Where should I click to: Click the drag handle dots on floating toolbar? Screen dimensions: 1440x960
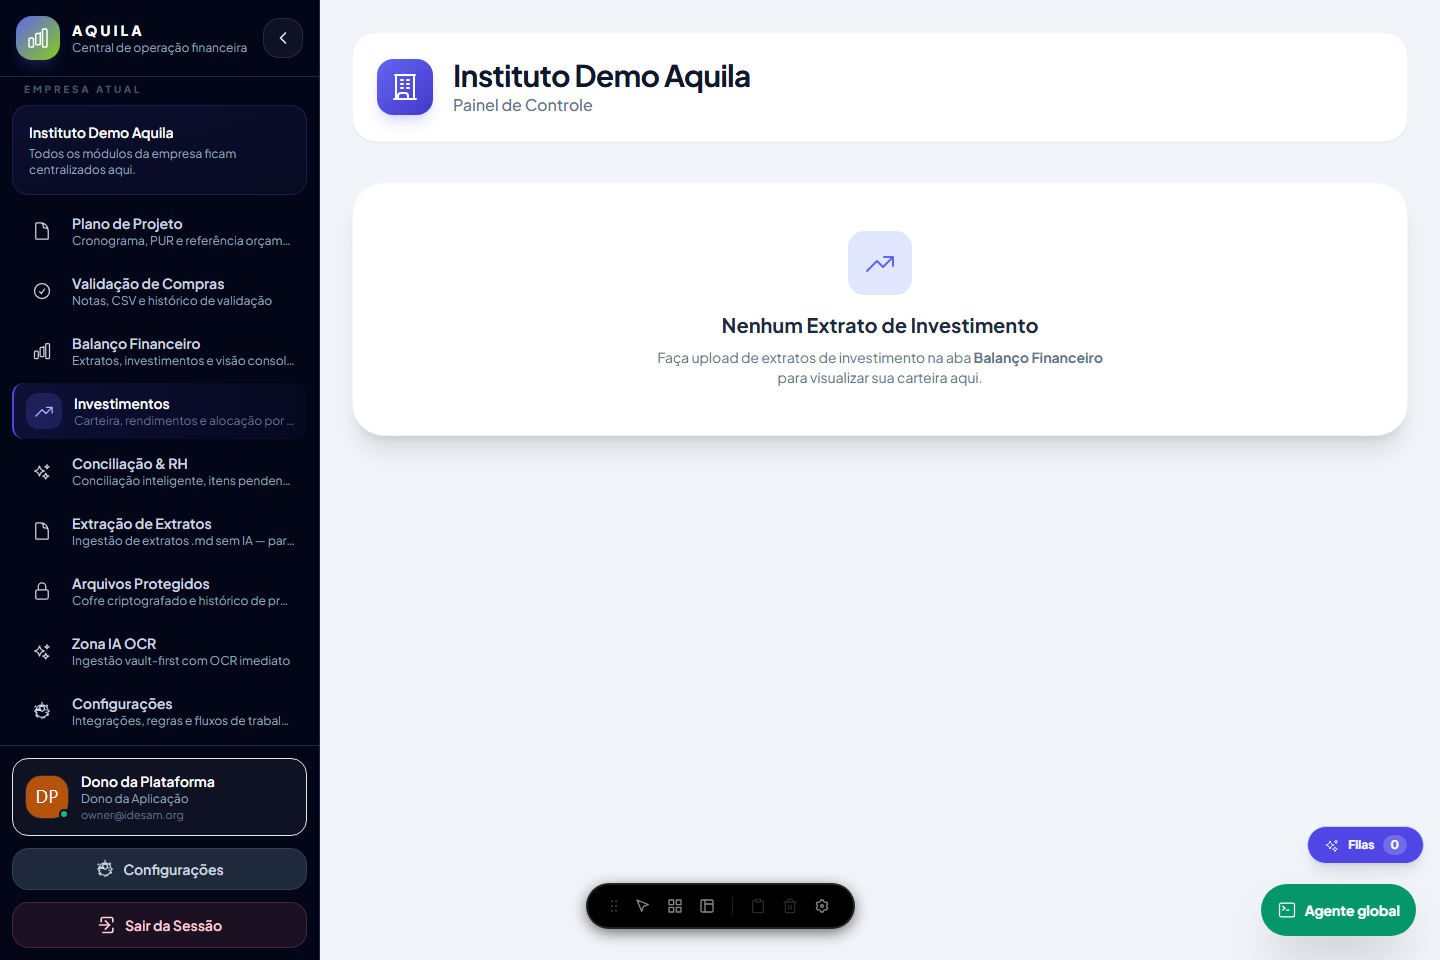pyautogui.click(x=614, y=906)
